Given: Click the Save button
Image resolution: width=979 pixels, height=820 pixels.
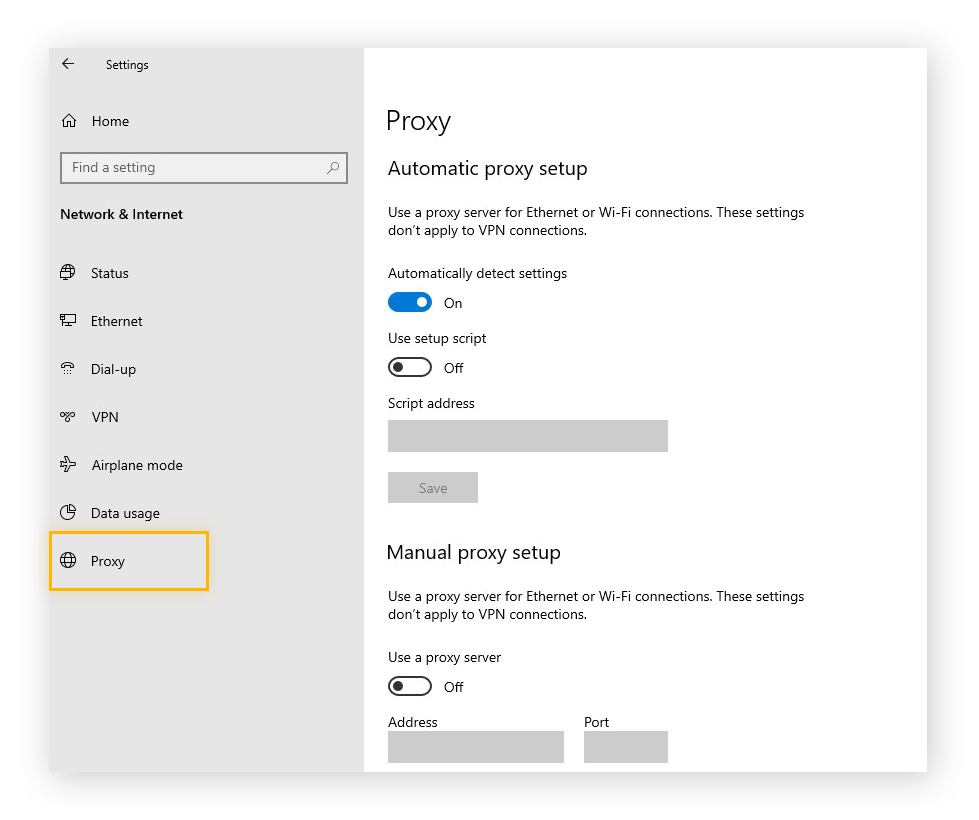Looking at the screenshot, I should [x=432, y=487].
